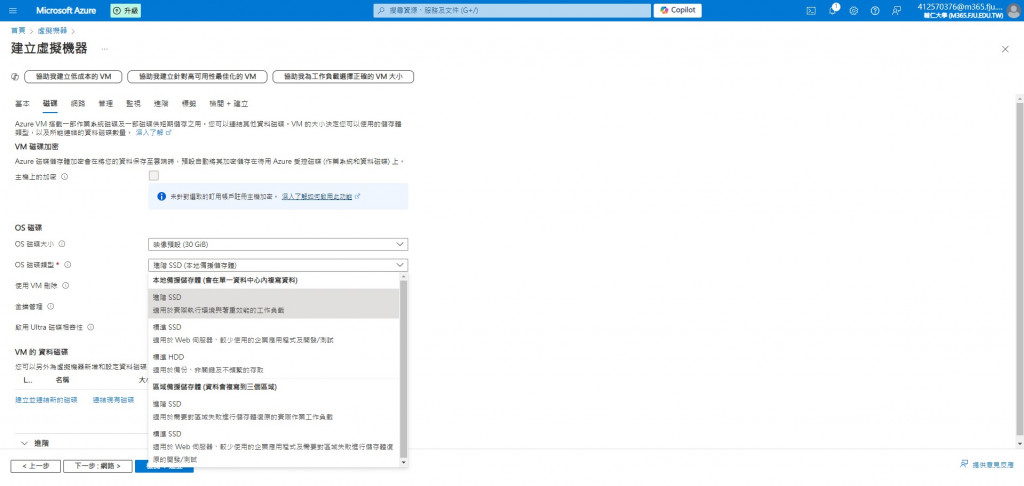Screen dimensions: 1024x486
Task: Focus the resource search box
Action: 512,10
